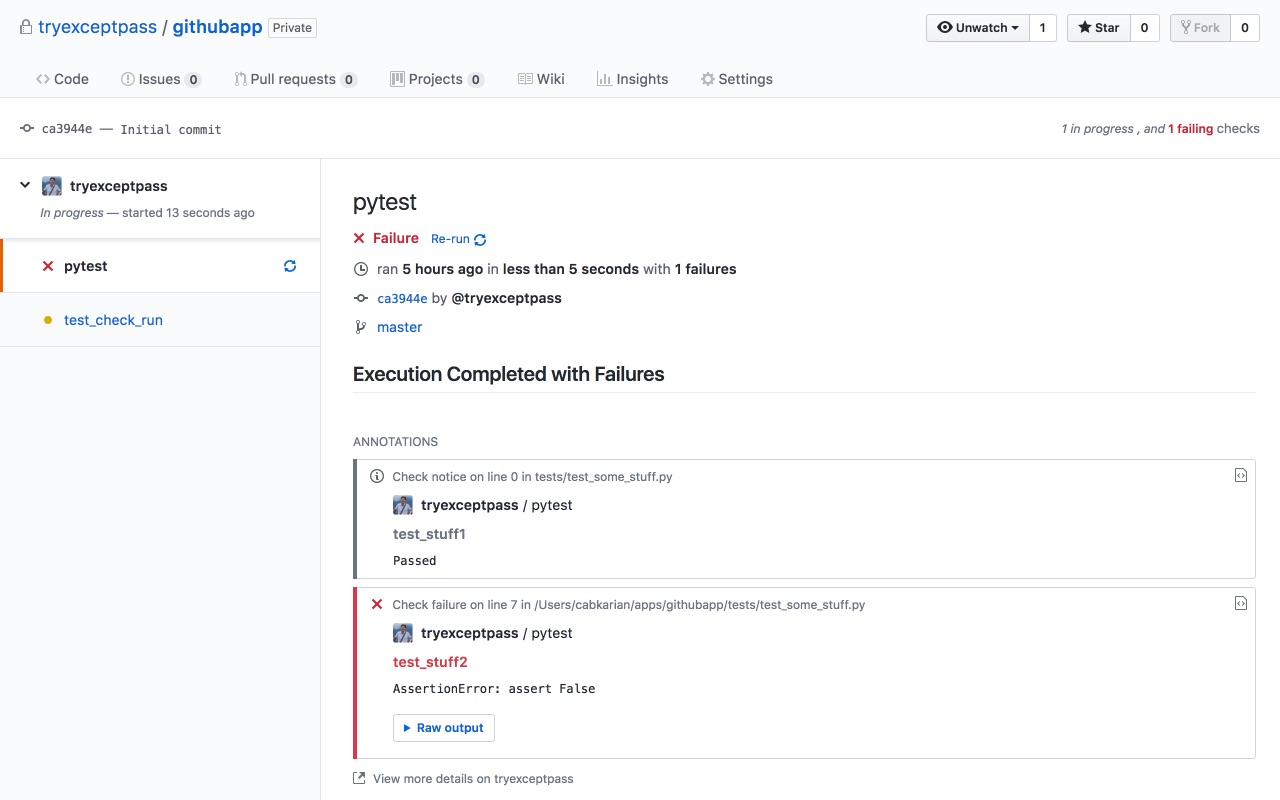
Task: Click the tryexceptpass avatar in the left sidebar
Action: pyautogui.click(x=51, y=186)
